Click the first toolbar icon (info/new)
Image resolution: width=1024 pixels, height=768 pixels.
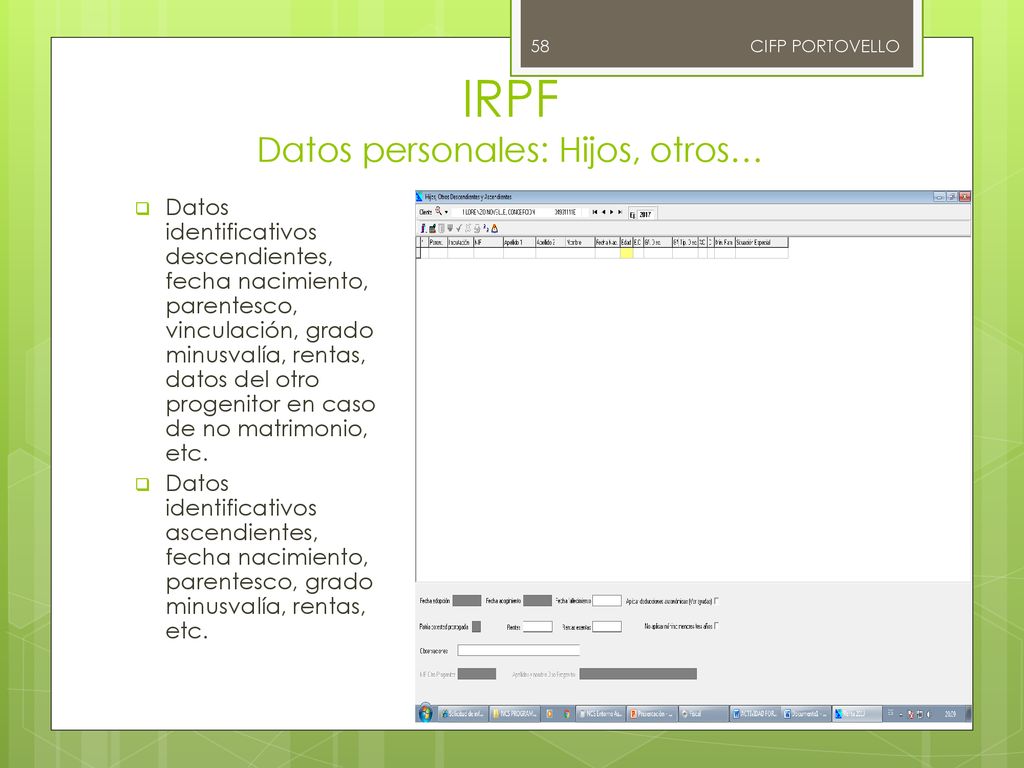pyautogui.click(x=423, y=229)
